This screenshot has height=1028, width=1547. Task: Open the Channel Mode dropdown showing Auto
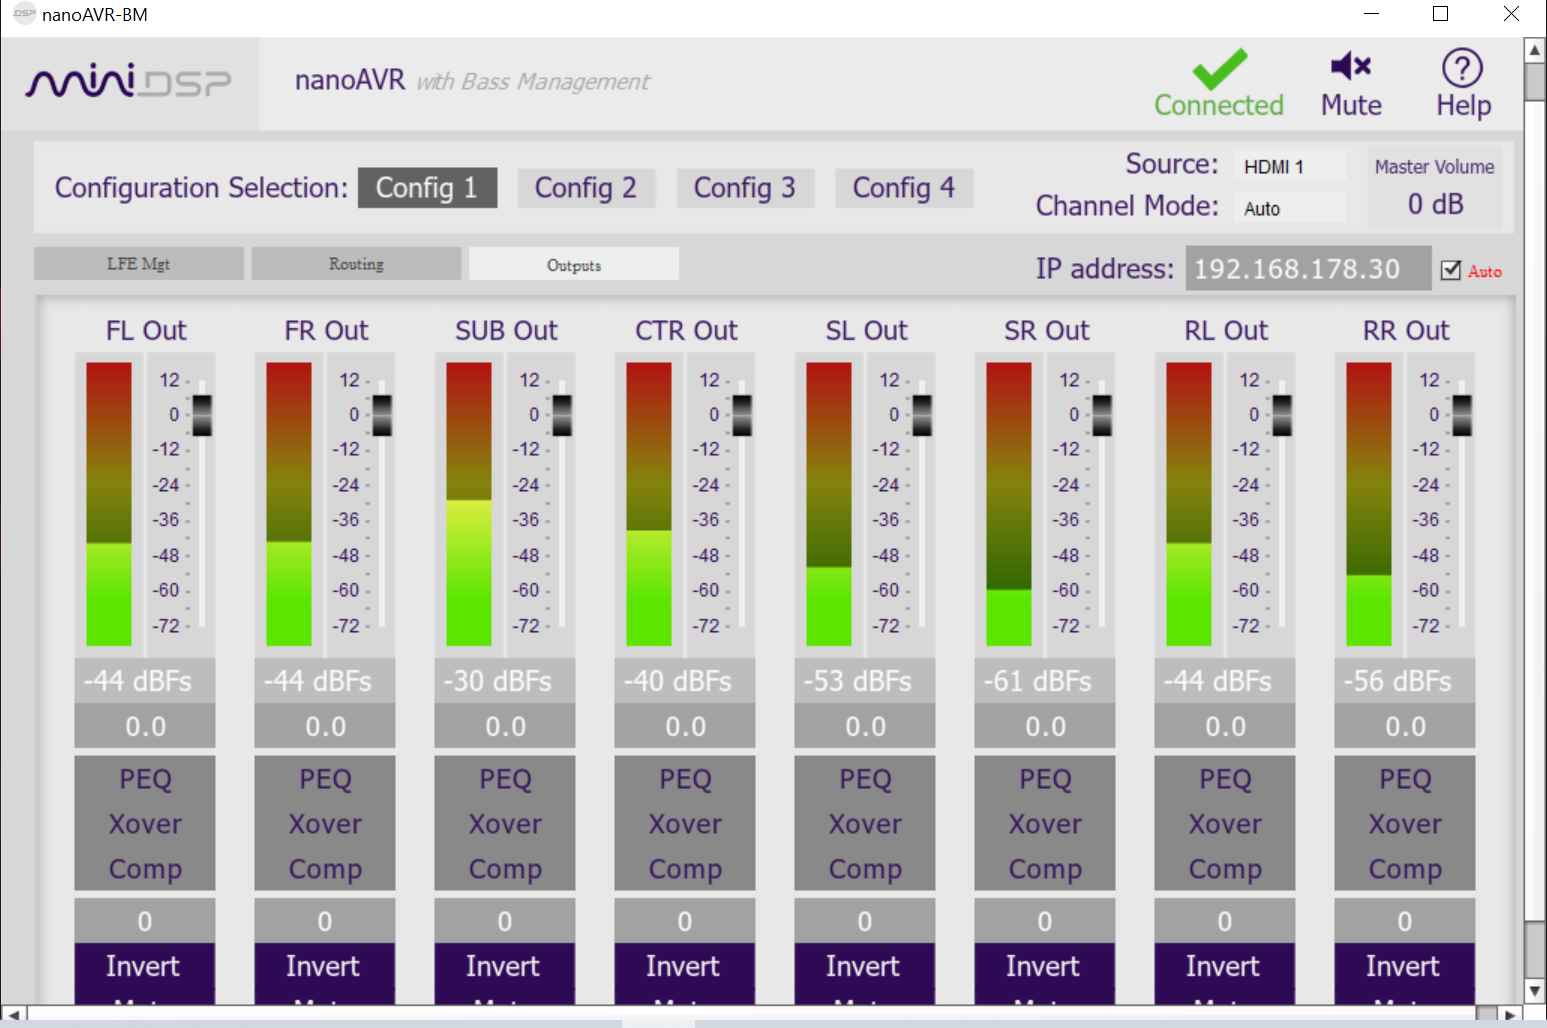1289,208
